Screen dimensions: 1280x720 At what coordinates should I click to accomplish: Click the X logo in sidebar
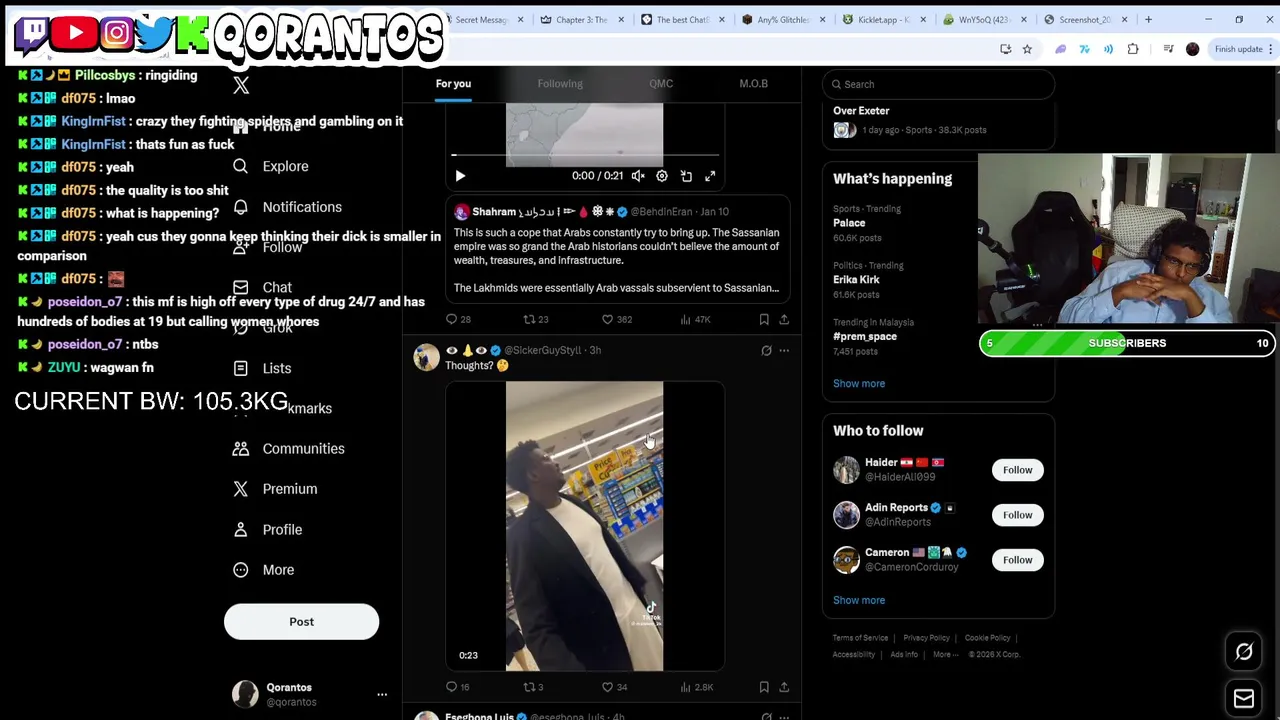click(x=241, y=86)
